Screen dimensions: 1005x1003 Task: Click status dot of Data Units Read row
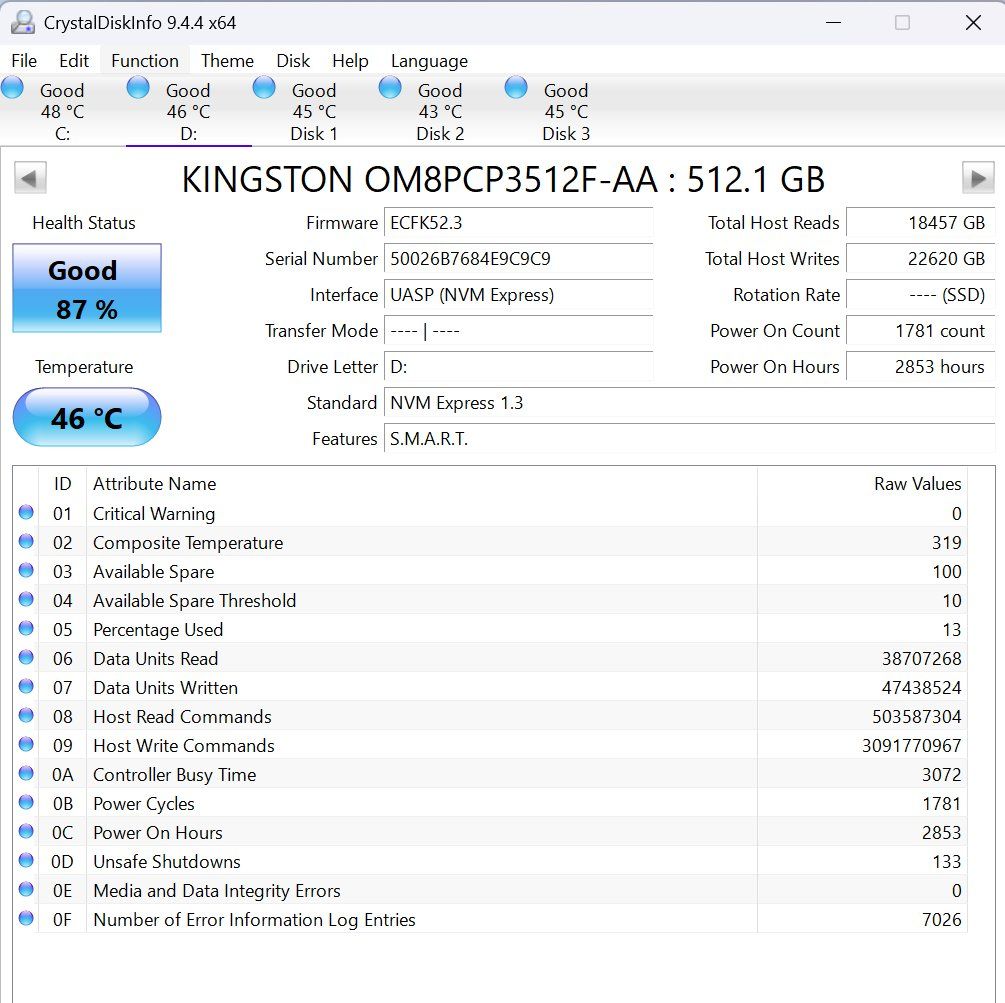coord(26,657)
